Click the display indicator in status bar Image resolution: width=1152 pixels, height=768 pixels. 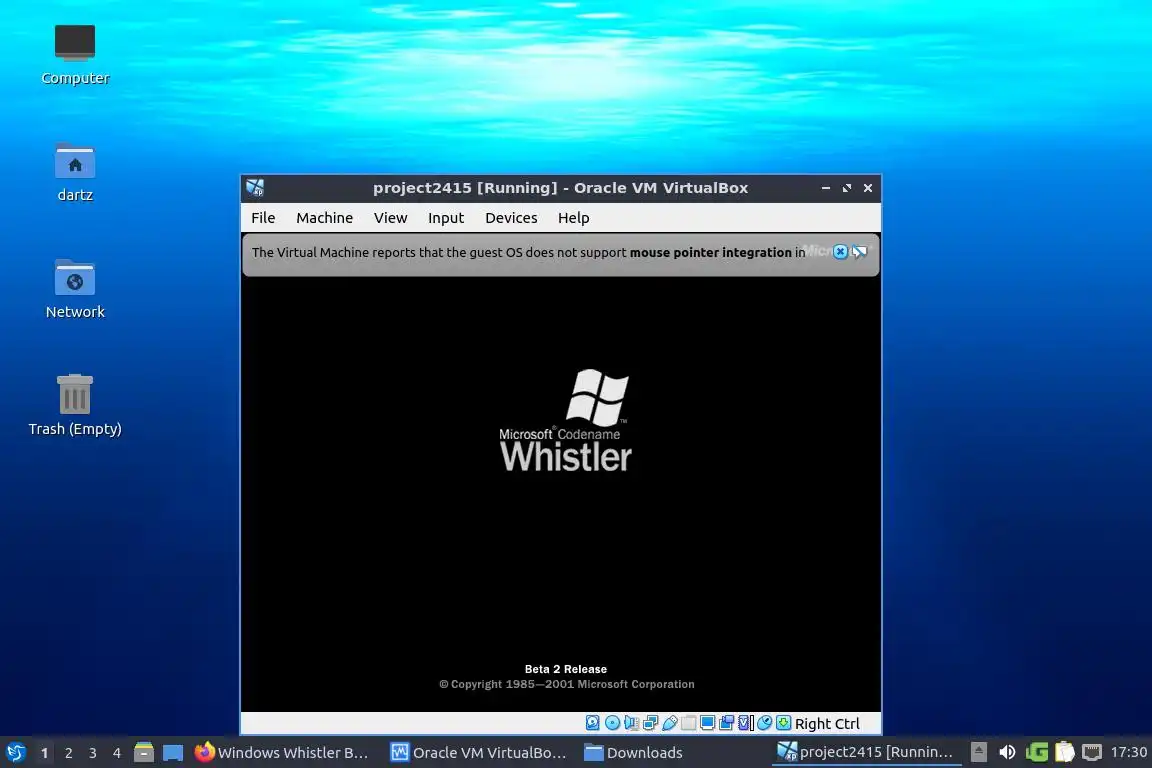tap(708, 723)
